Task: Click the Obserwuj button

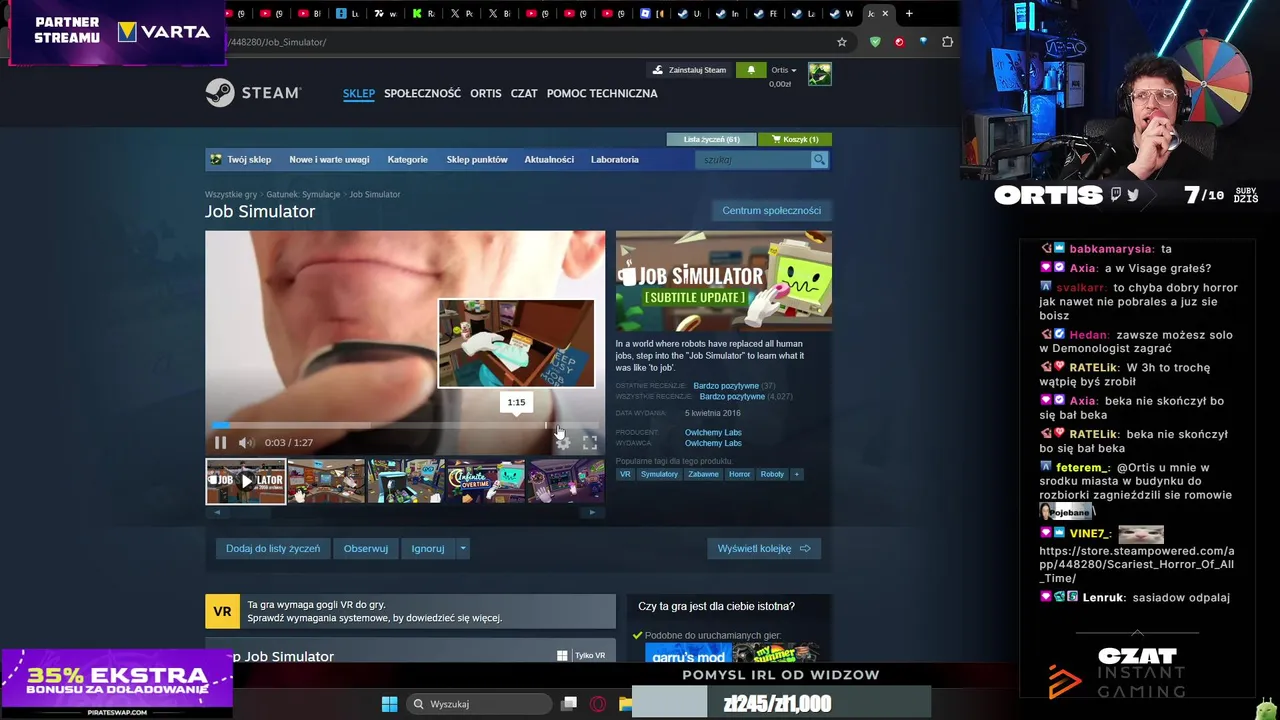Action: pos(366,548)
